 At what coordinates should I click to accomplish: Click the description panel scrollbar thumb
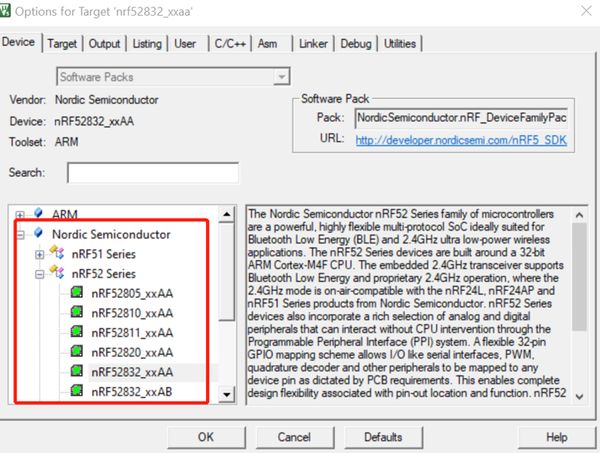tap(580, 276)
